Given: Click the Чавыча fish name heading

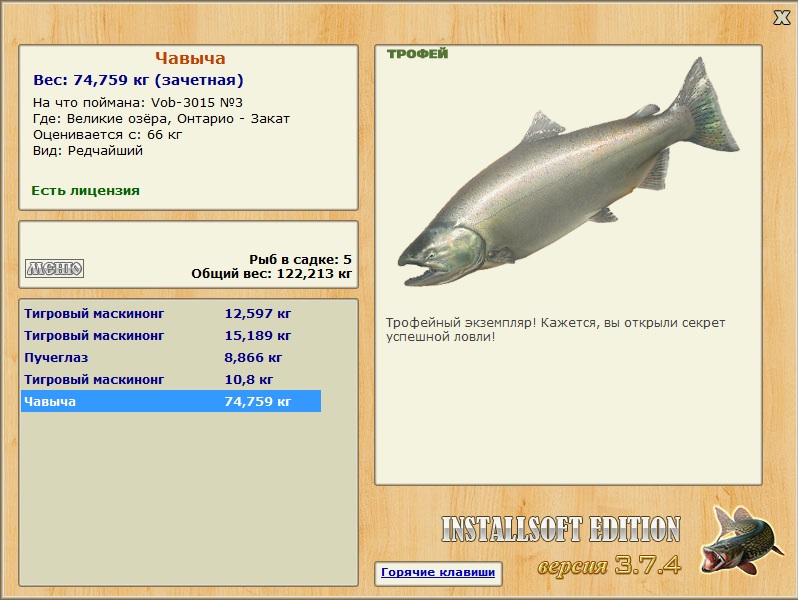Looking at the screenshot, I should [190, 59].
